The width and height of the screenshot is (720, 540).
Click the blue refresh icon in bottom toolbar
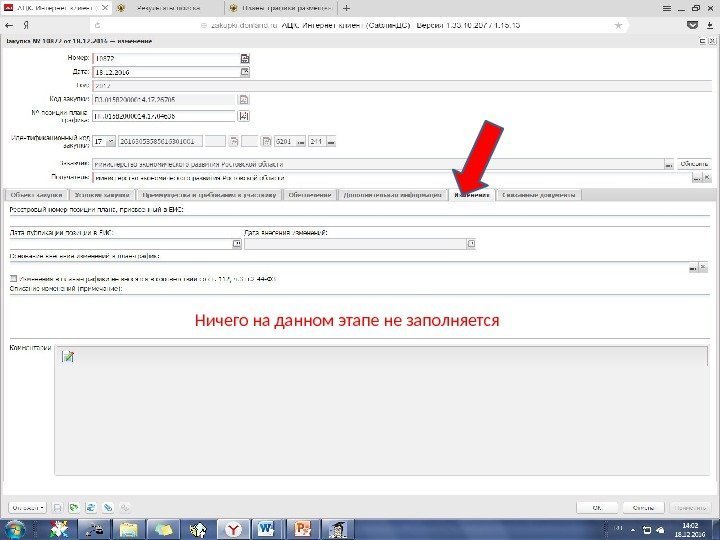tap(90, 508)
